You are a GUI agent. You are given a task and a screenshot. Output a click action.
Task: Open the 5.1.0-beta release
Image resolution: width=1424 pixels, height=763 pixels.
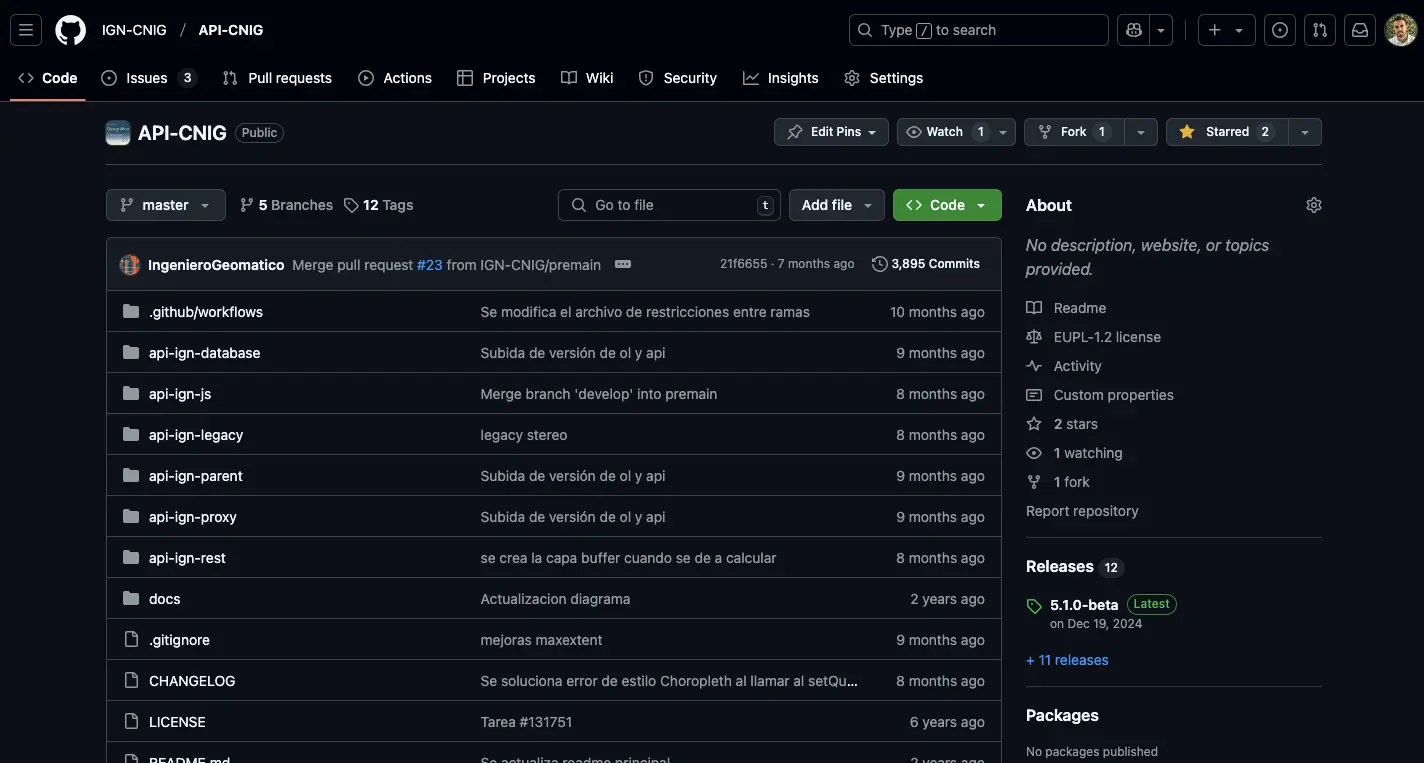tap(1084, 605)
